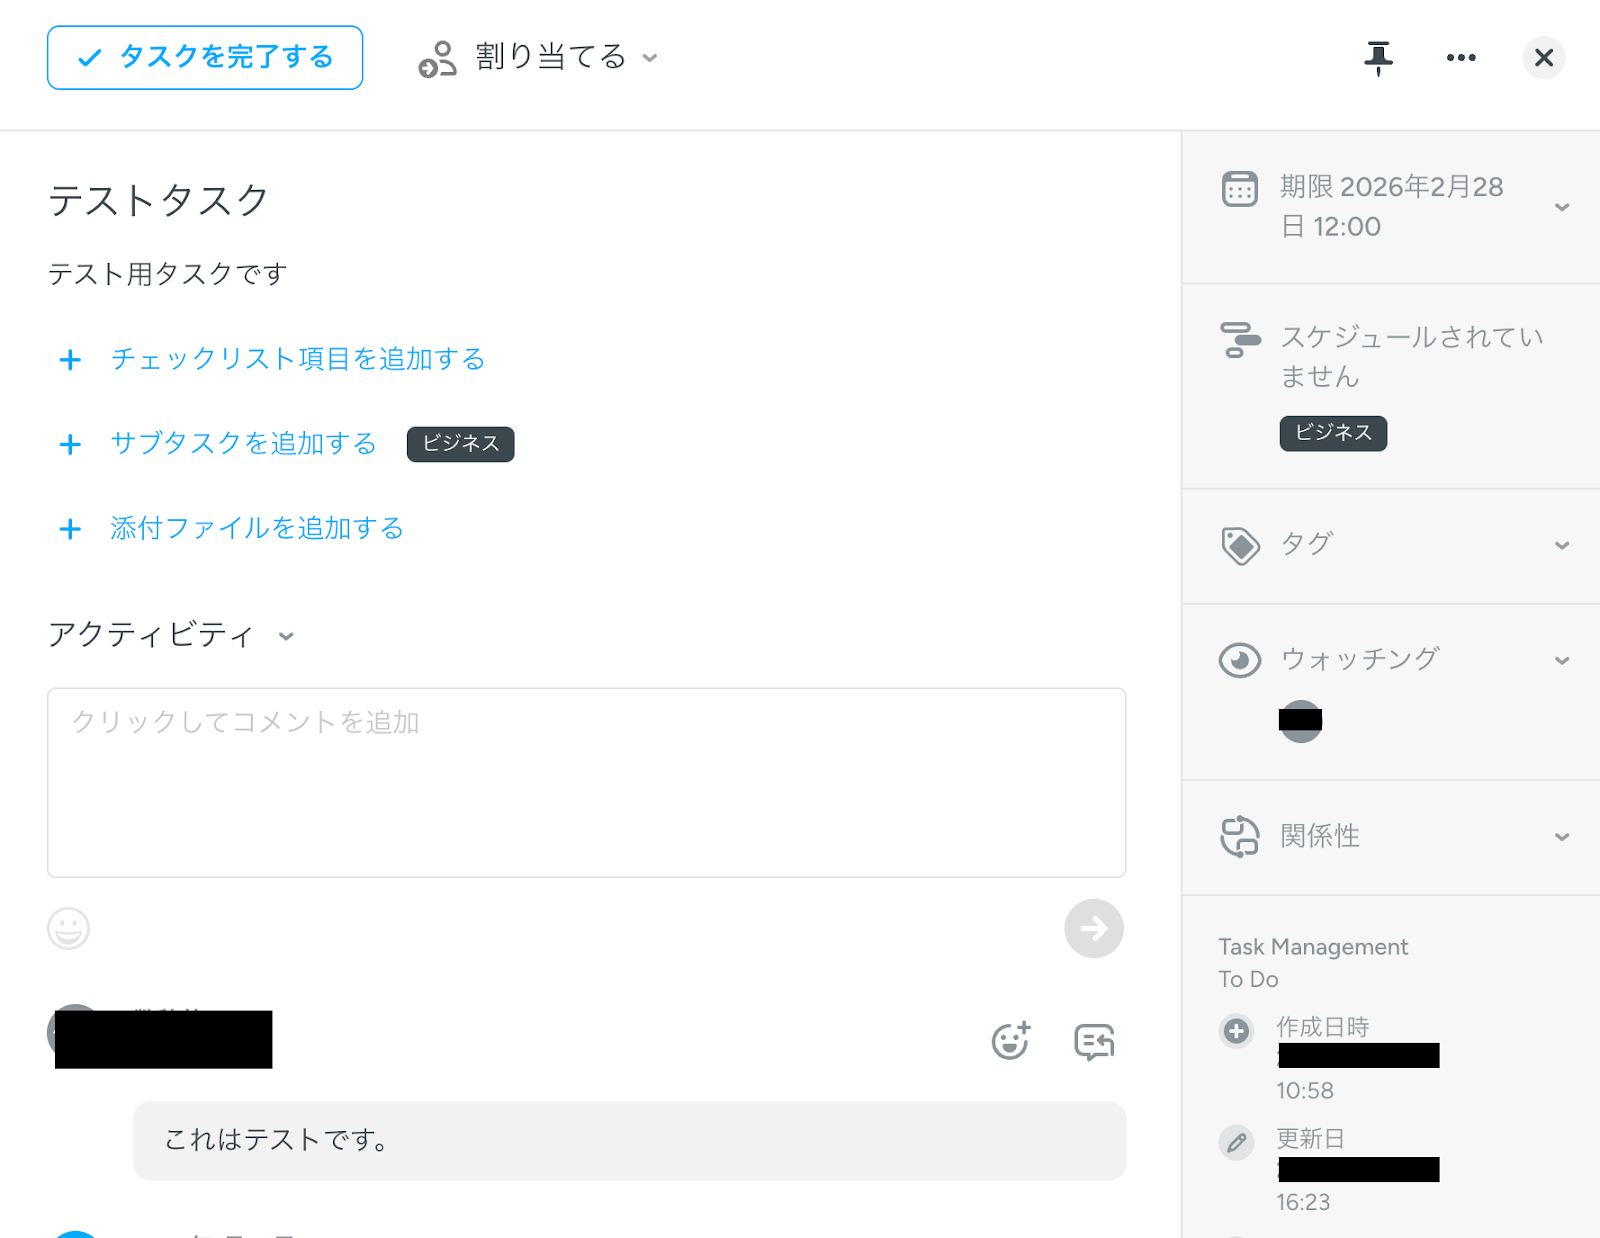
Task: Click the comment input field
Action: tap(586, 782)
